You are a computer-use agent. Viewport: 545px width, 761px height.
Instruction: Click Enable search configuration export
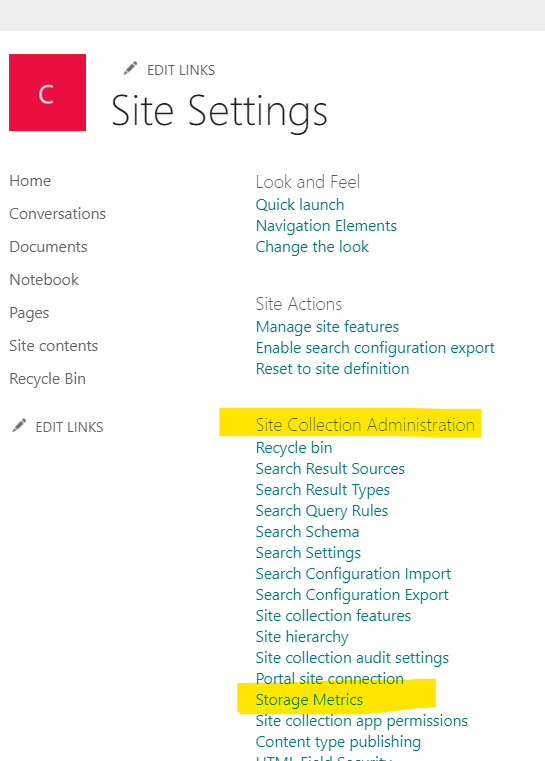(x=375, y=348)
